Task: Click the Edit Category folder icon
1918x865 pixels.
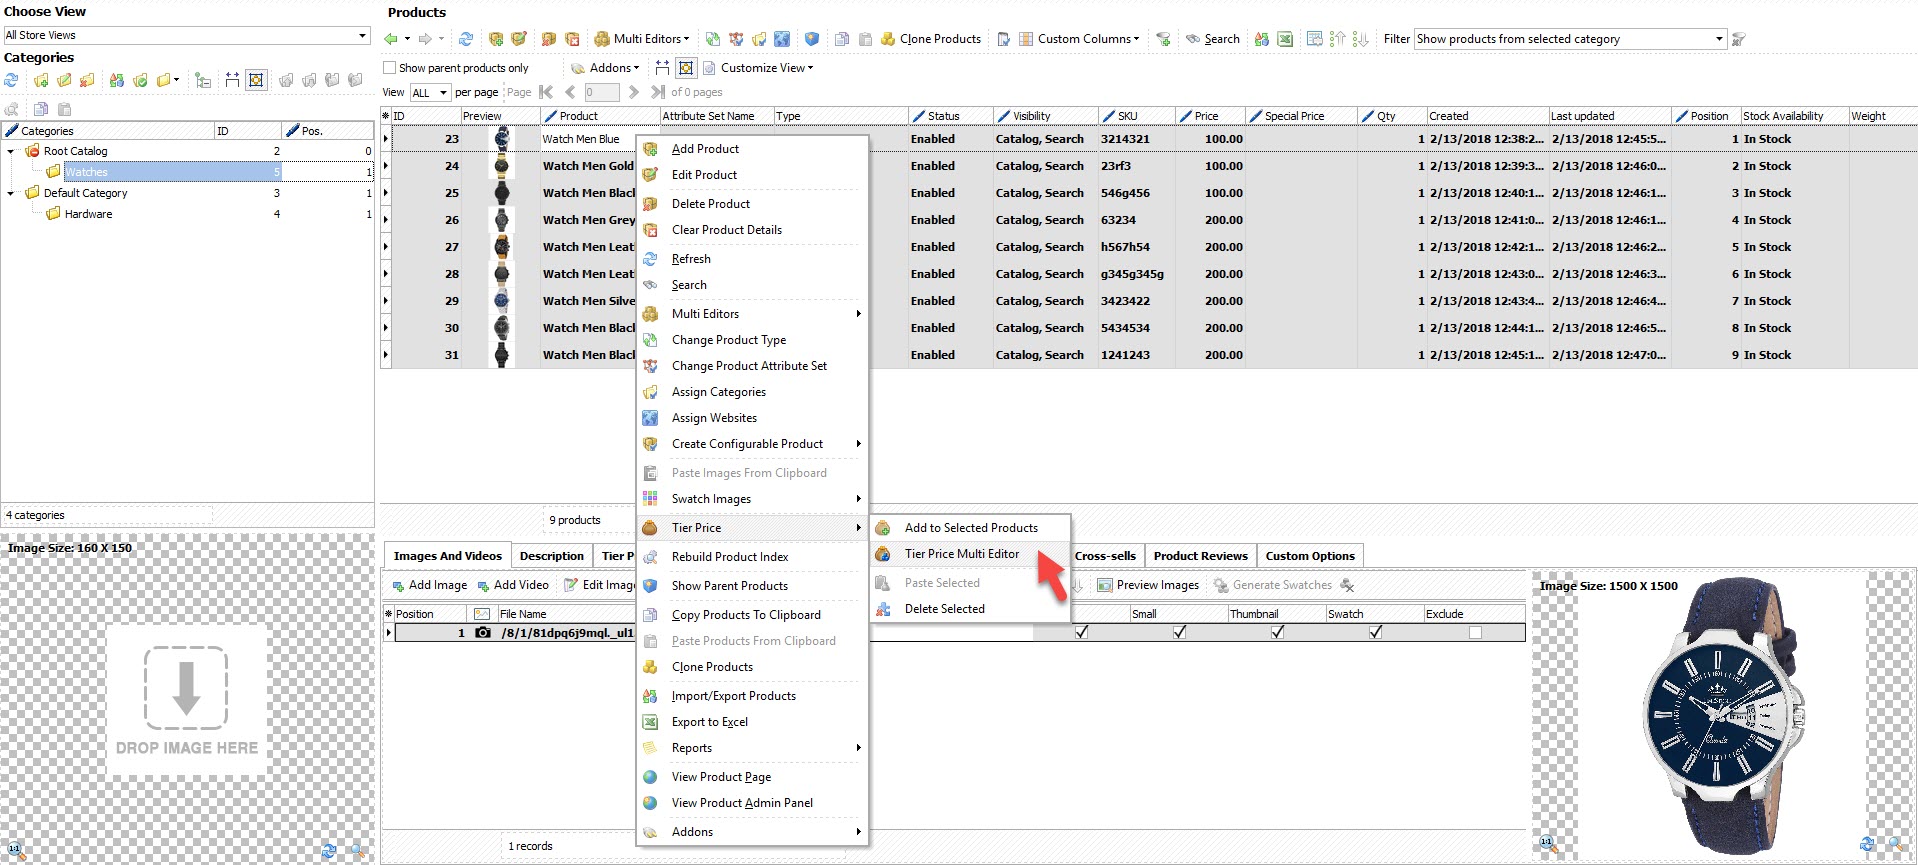Action: pyautogui.click(x=64, y=80)
